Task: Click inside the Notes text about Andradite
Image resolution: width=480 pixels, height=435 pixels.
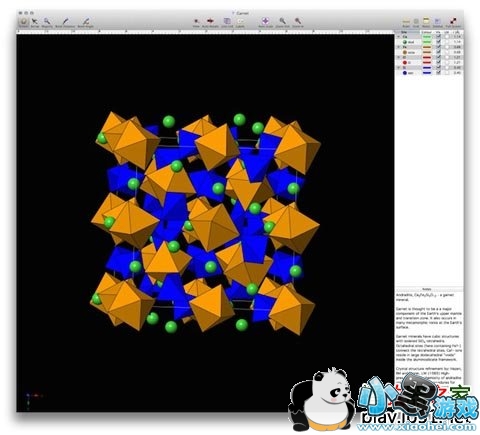Action: (x=425, y=297)
